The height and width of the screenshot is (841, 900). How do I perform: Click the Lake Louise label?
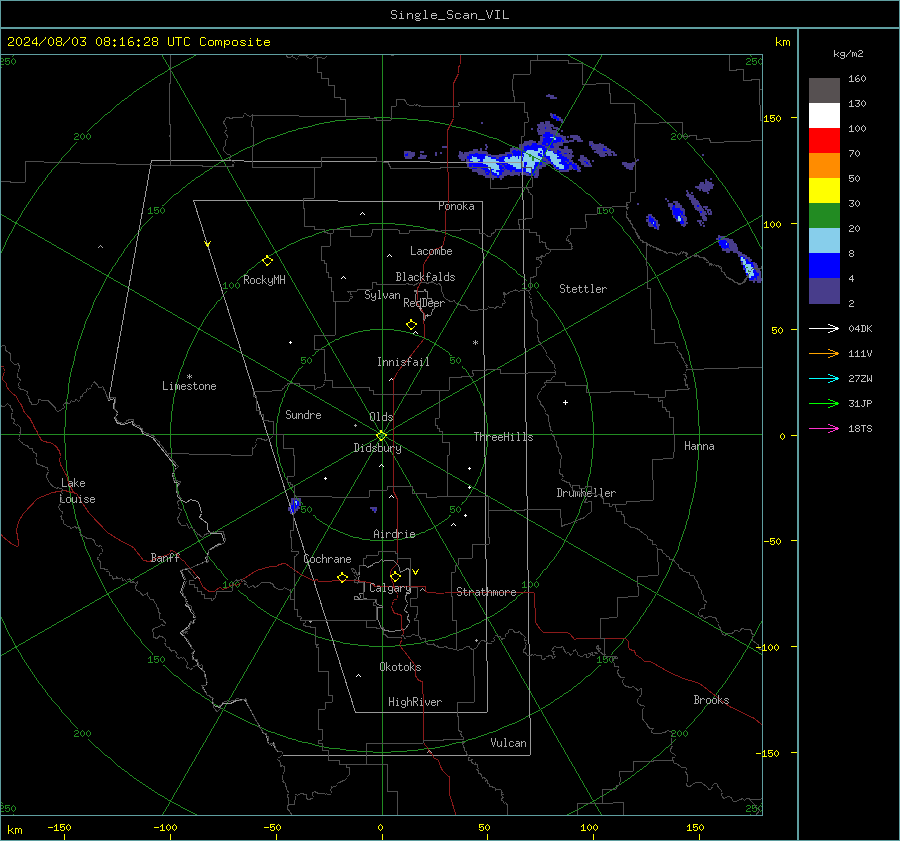[77, 491]
